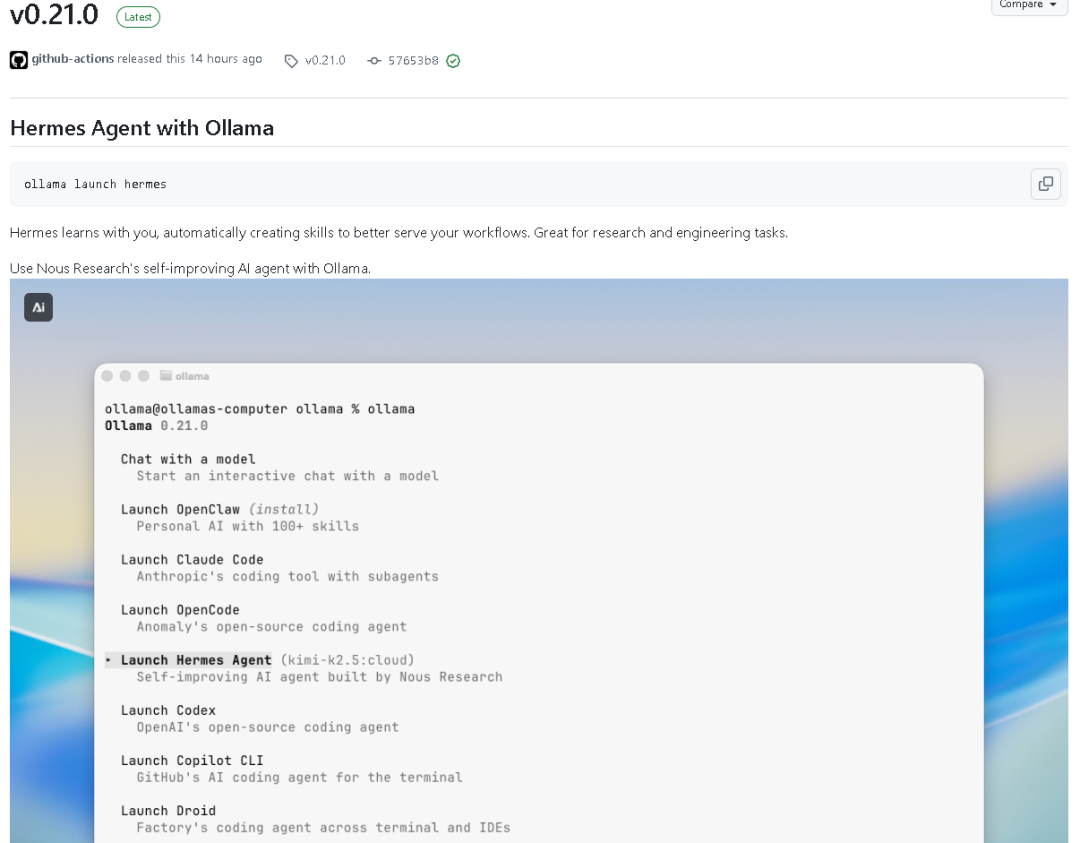Click the terminal screenshot image
The width and height of the screenshot is (1080, 843).
(539, 561)
